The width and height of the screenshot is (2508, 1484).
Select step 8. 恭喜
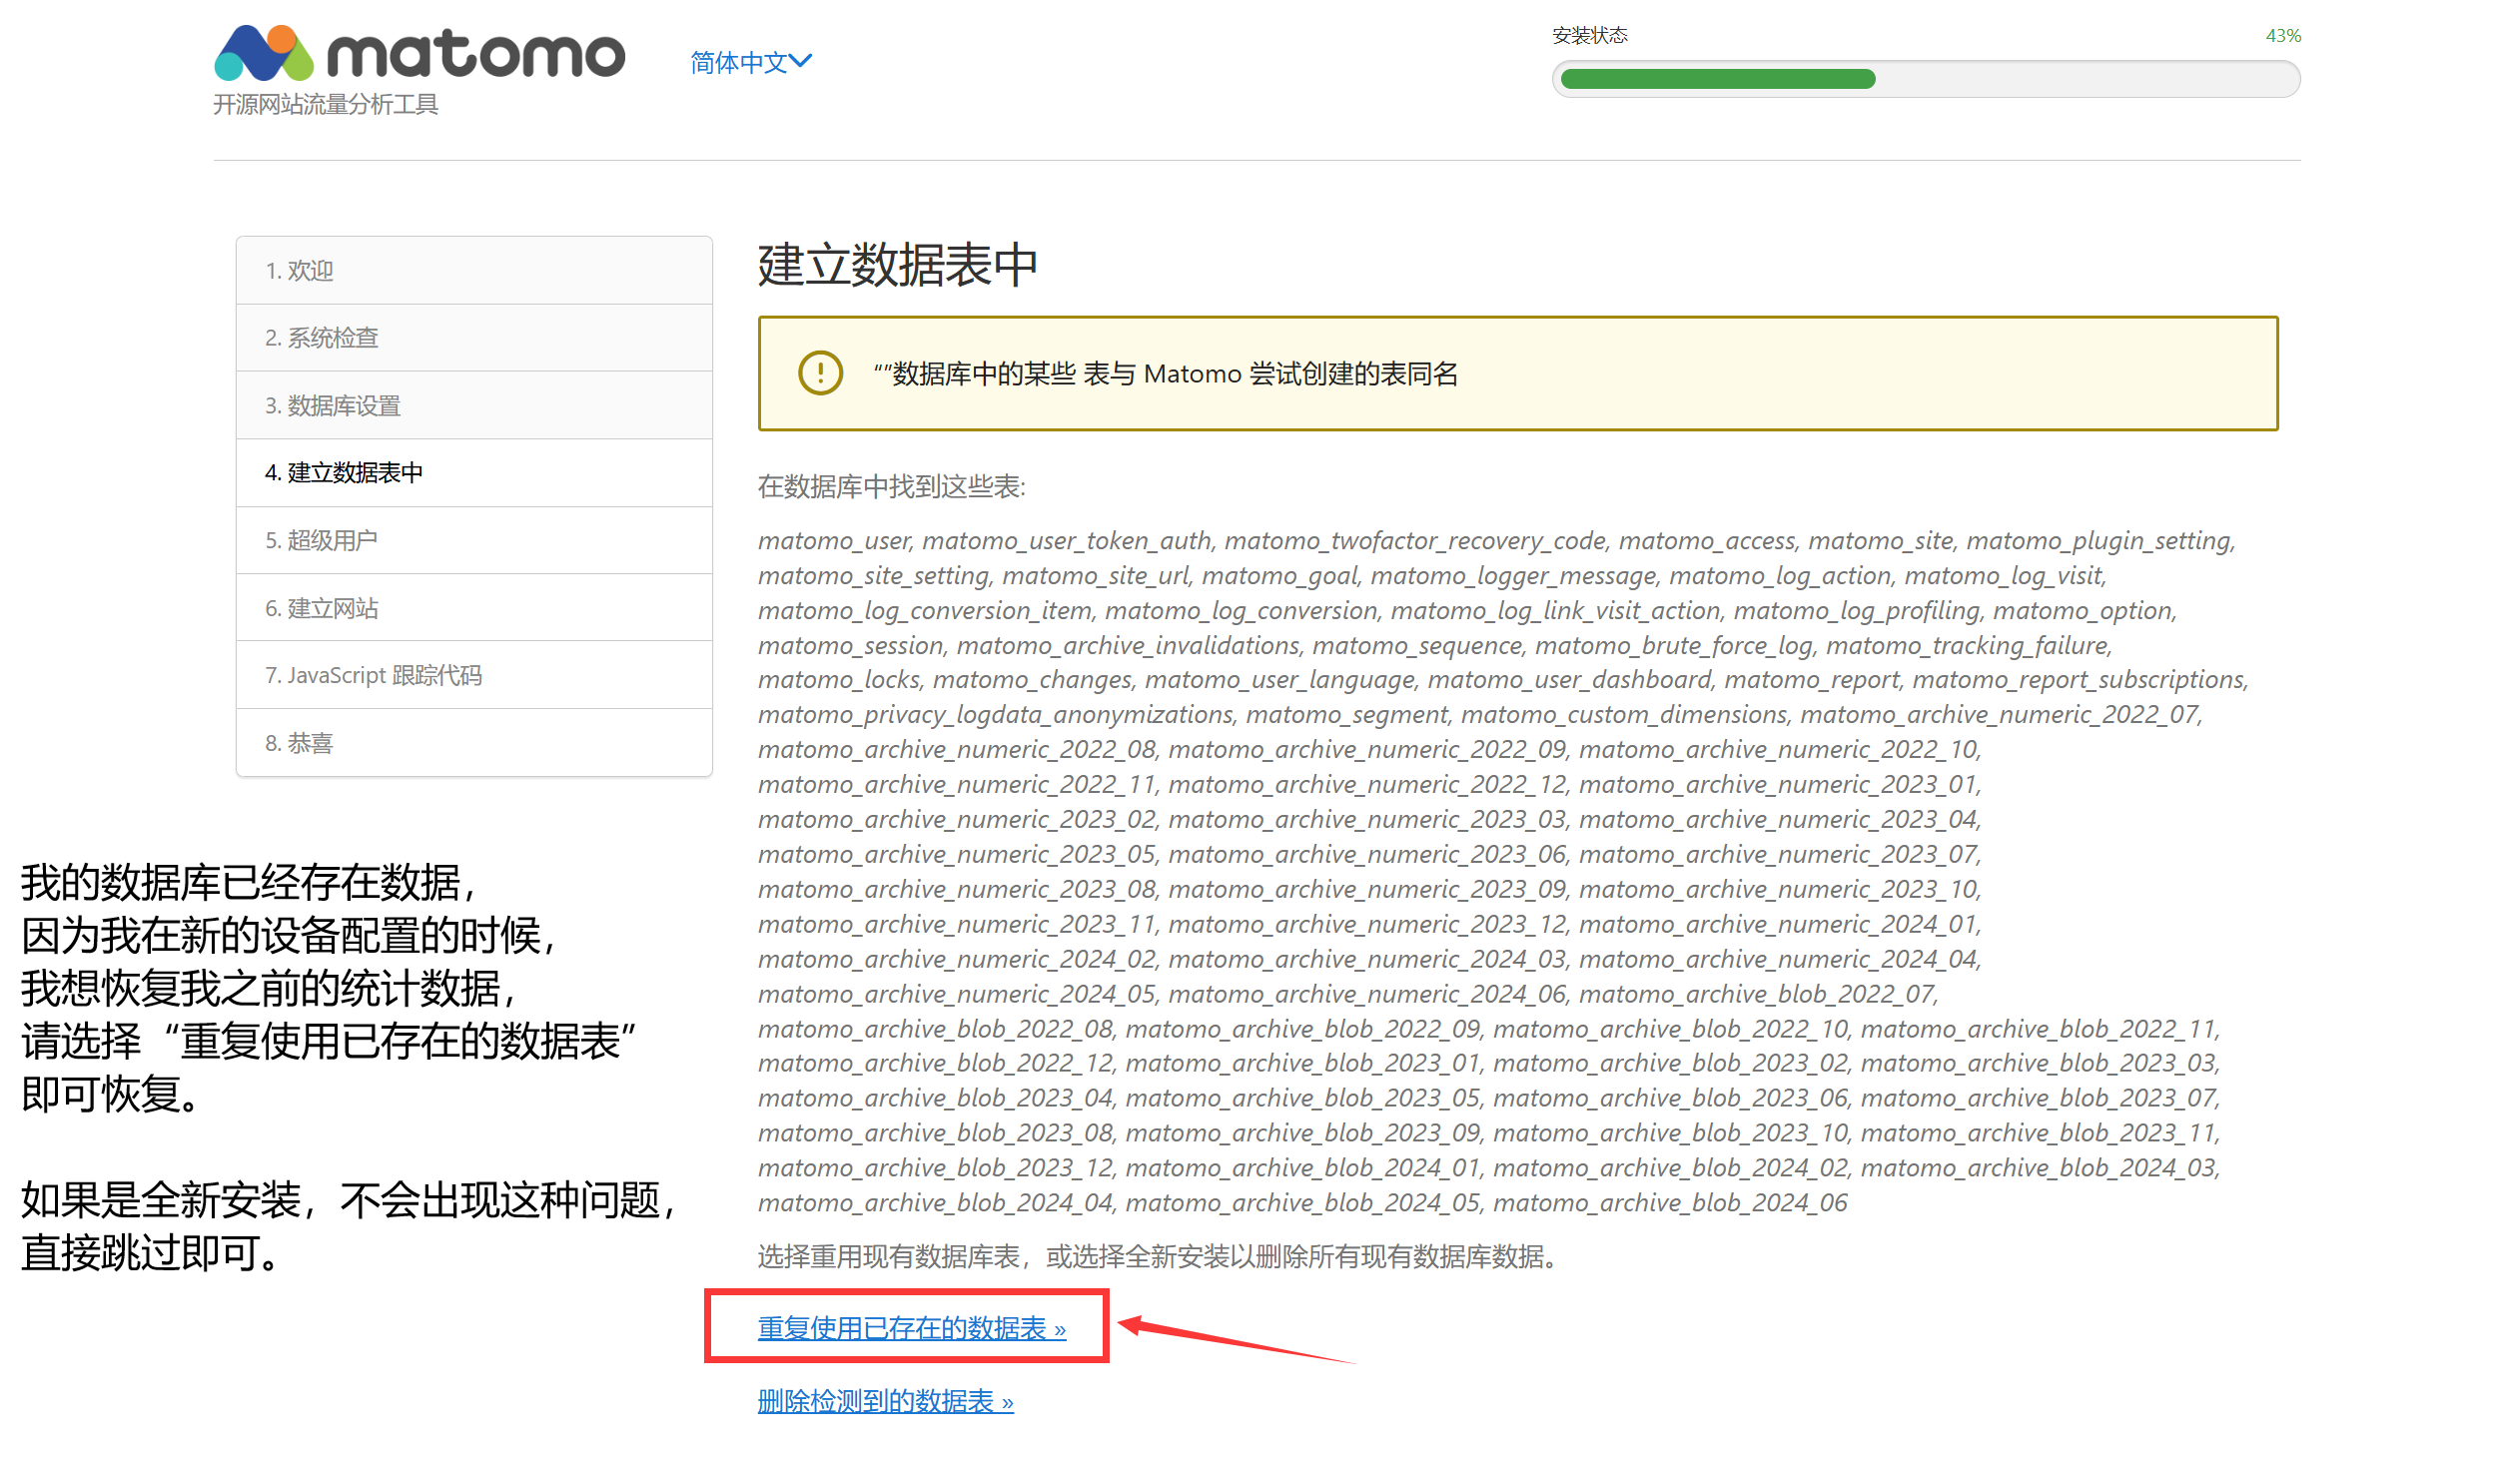(x=299, y=743)
